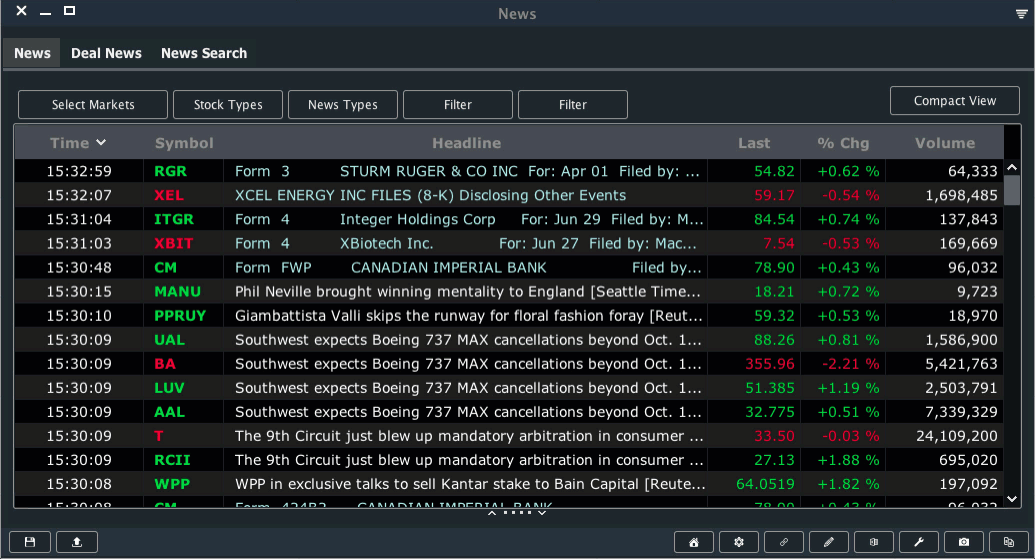Click the XEL ticker symbol

pyautogui.click(x=169, y=195)
